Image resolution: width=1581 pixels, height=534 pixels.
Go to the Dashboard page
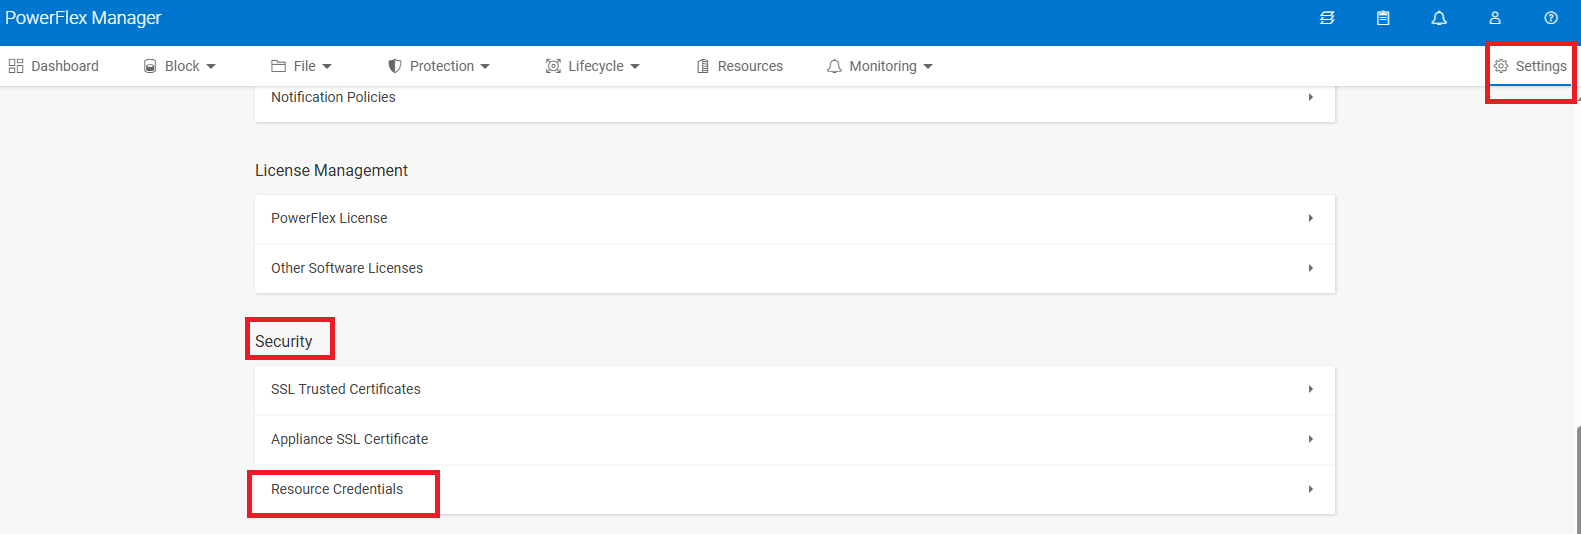pyautogui.click(x=54, y=66)
